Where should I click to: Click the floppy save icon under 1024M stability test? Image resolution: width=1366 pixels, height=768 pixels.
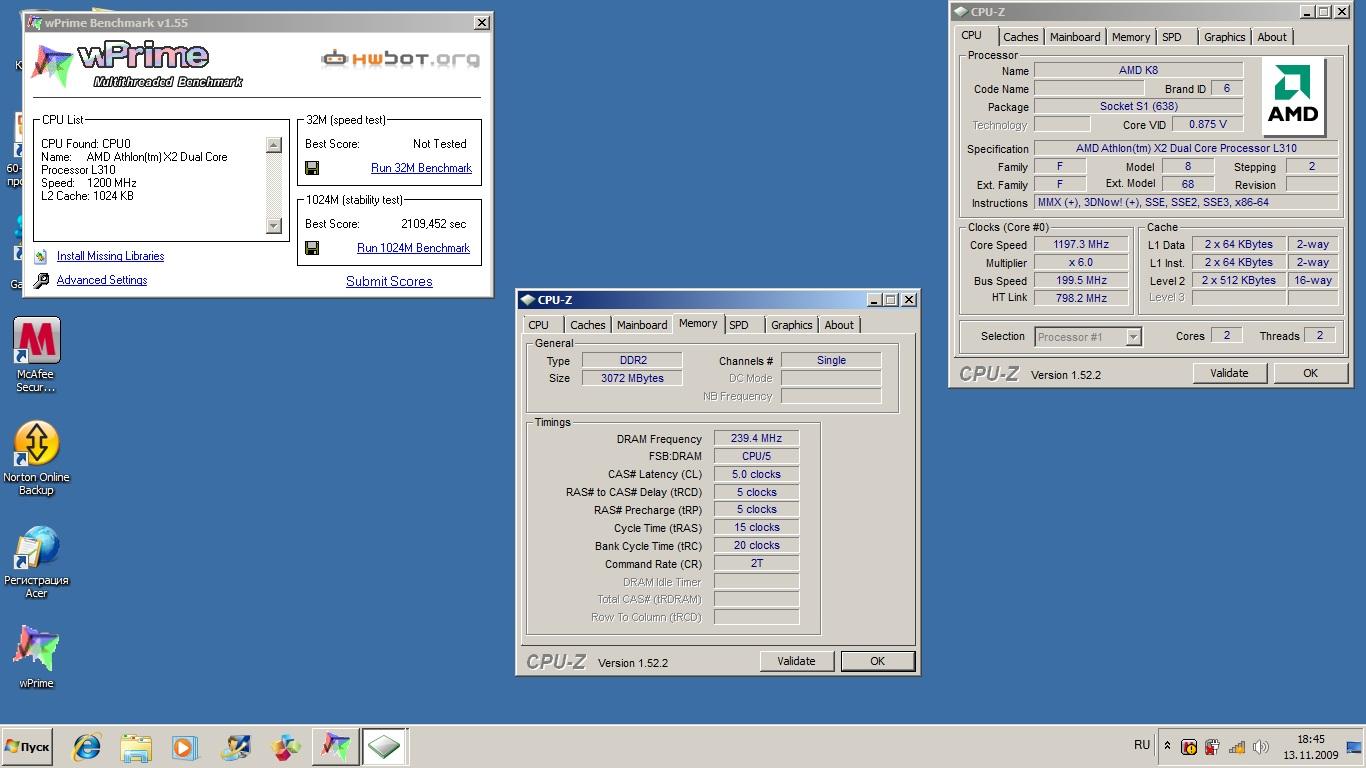tap(312, 248)
